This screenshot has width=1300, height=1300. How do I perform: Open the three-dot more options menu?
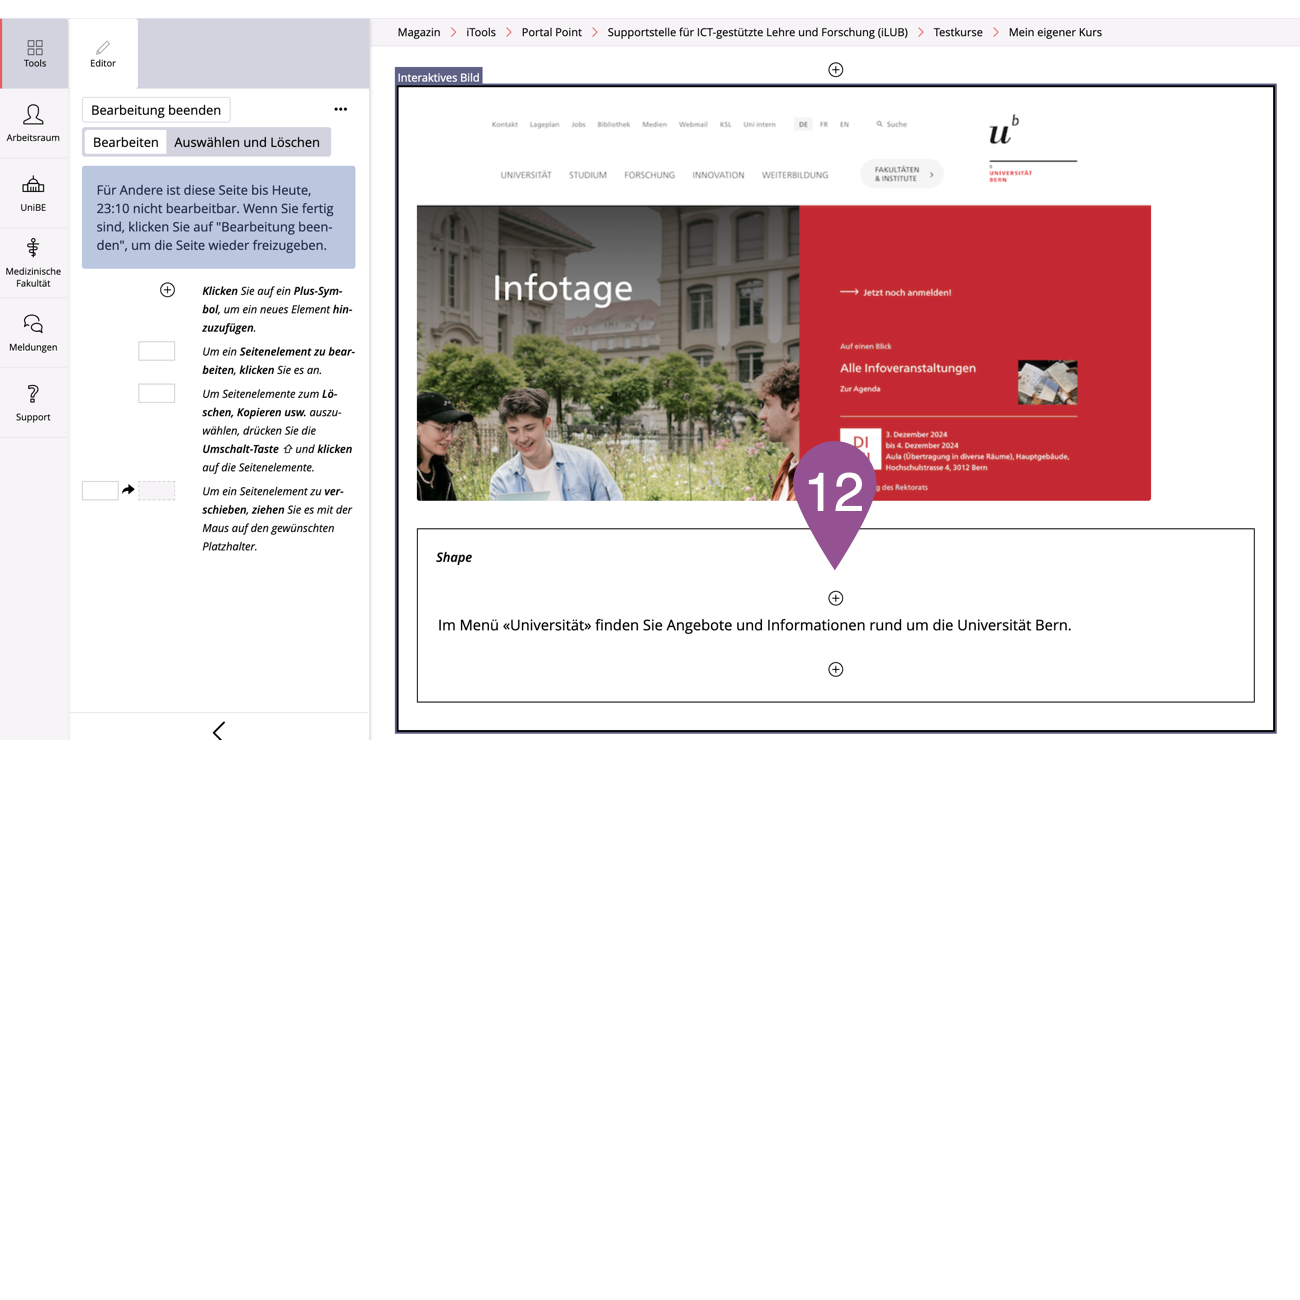click(341, 109)
